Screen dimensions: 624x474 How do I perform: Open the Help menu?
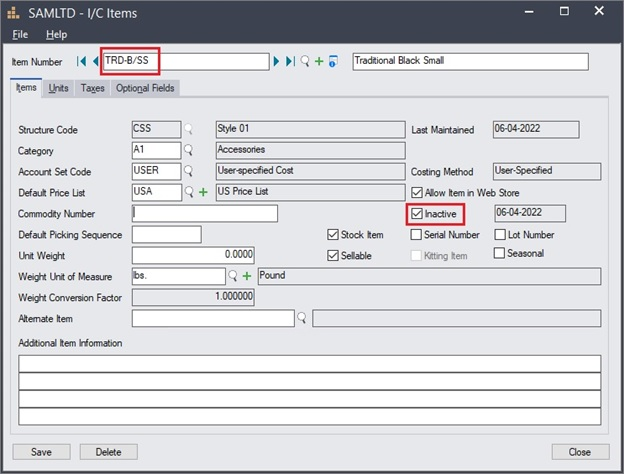coord(57,35)
